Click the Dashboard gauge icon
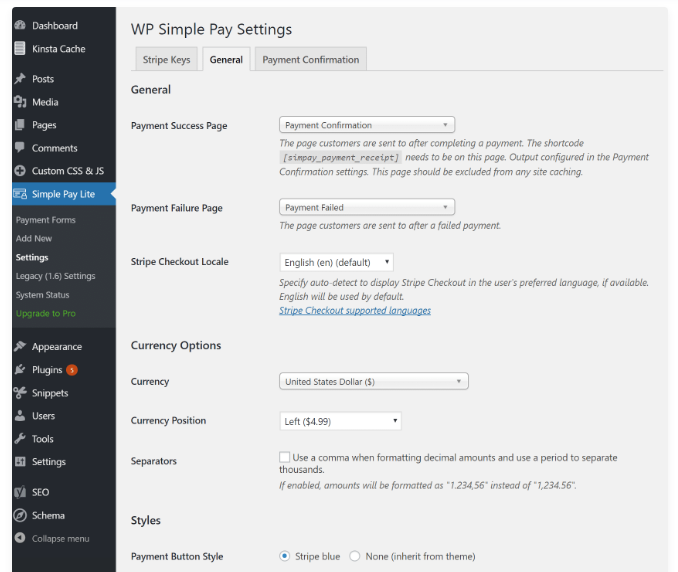The image size is (678, 572). point(20,25)
